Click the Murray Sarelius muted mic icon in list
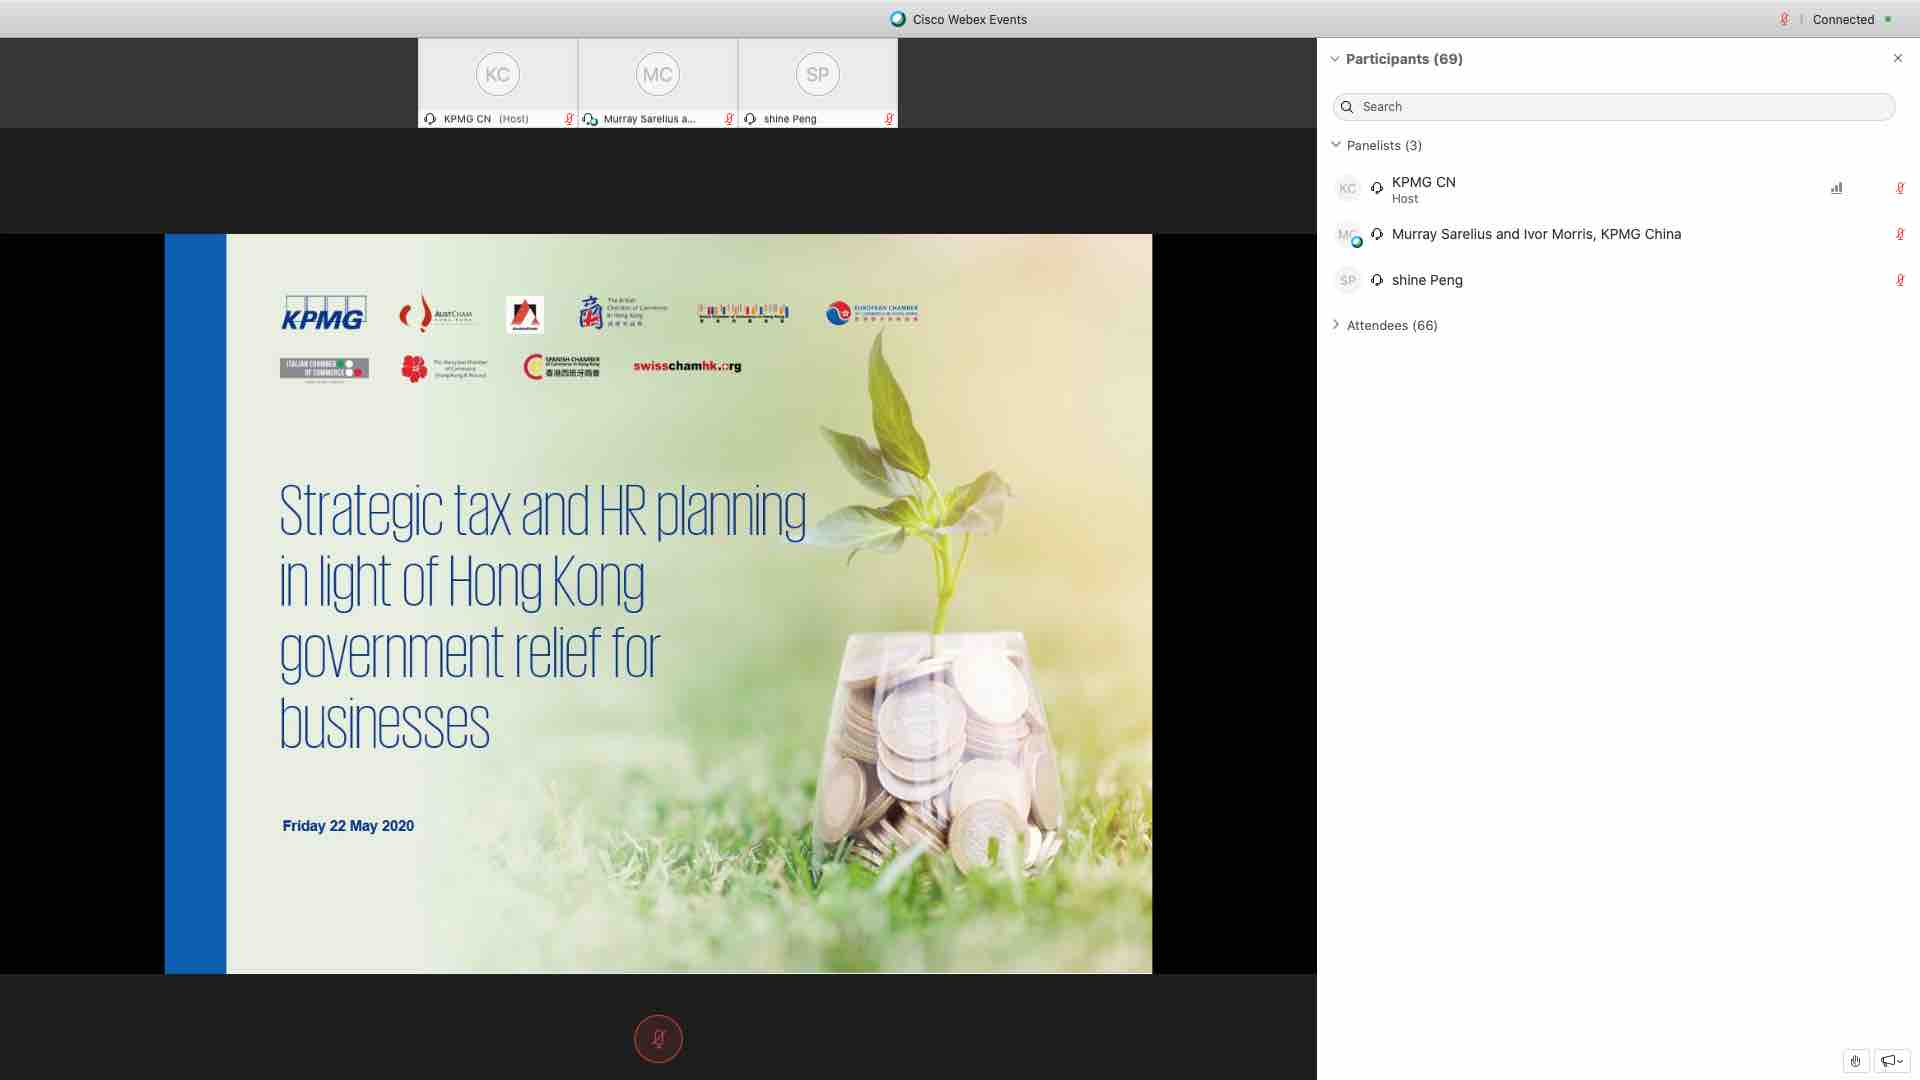The width and height of the screenshot is (1920, 1080). [x=1900, y=234]
